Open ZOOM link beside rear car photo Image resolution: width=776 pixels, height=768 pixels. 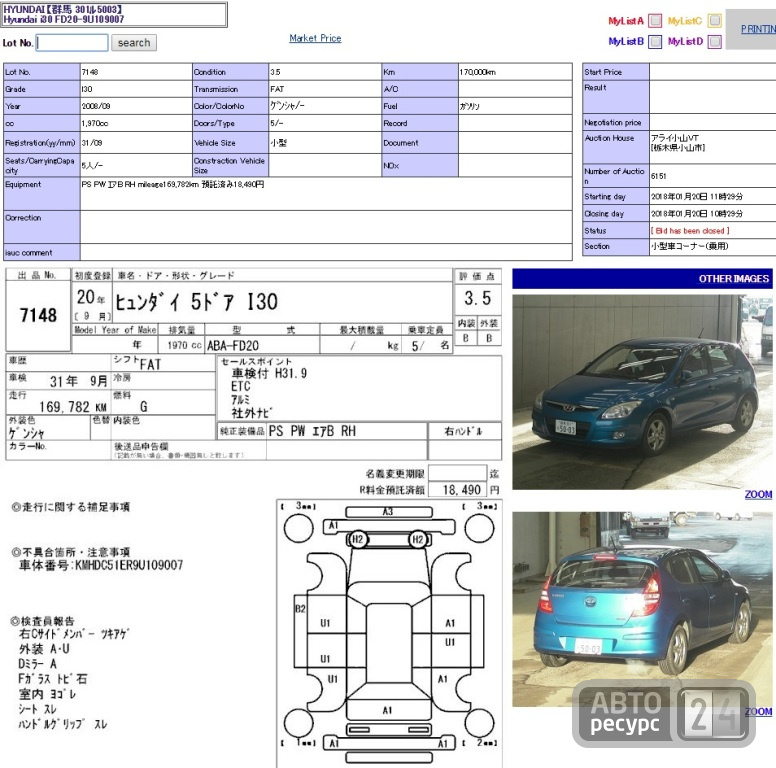(758, 712)
